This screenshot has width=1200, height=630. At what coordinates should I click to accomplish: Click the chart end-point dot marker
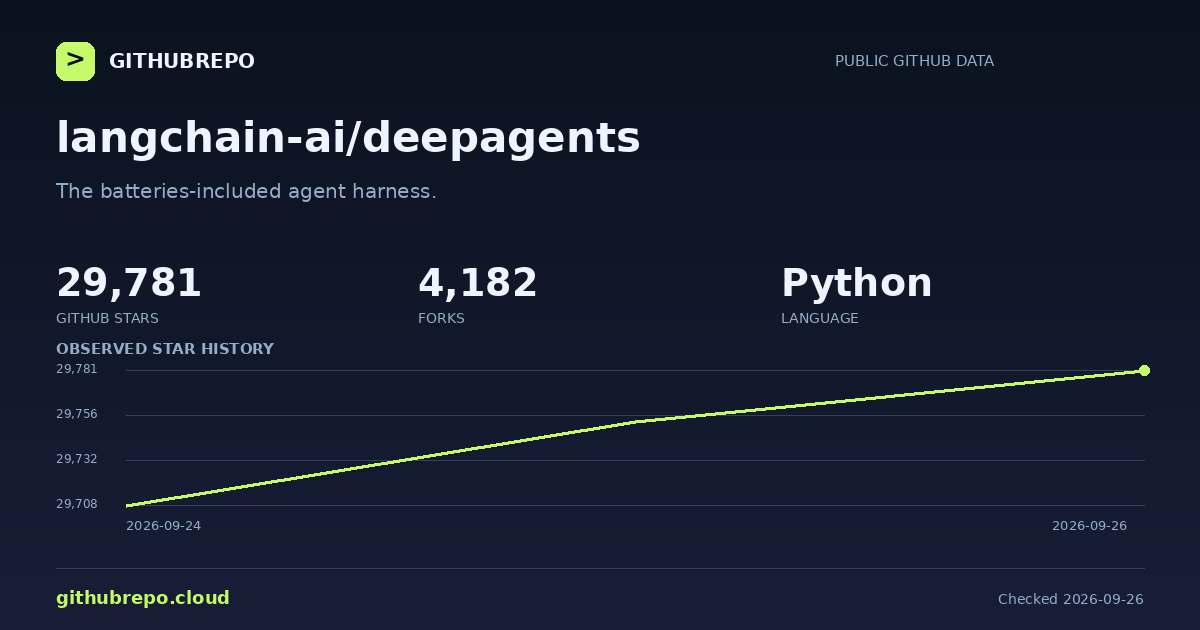[1144, 371]
